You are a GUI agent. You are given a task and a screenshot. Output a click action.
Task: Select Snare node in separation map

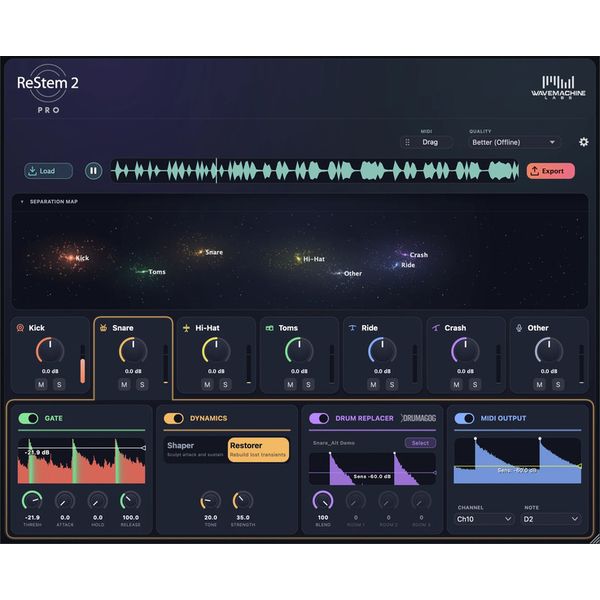[201, 252]
